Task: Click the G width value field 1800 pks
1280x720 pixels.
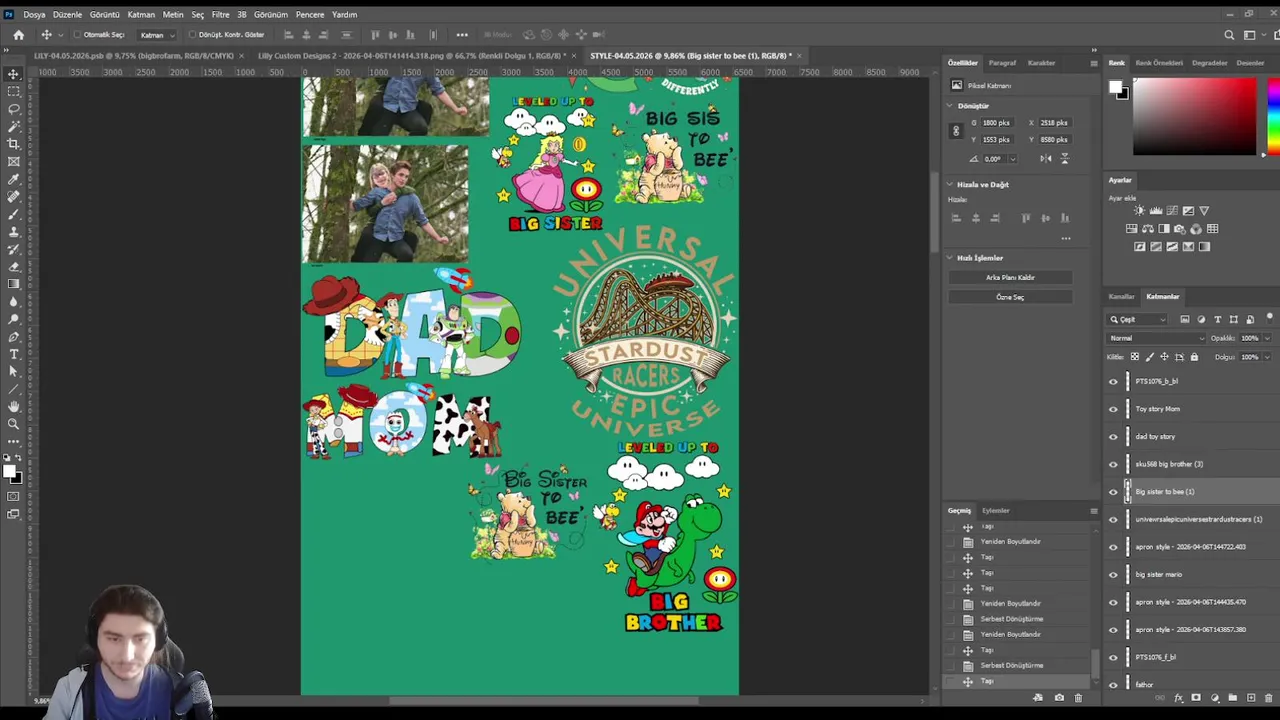Action: (x=996, y=123)
